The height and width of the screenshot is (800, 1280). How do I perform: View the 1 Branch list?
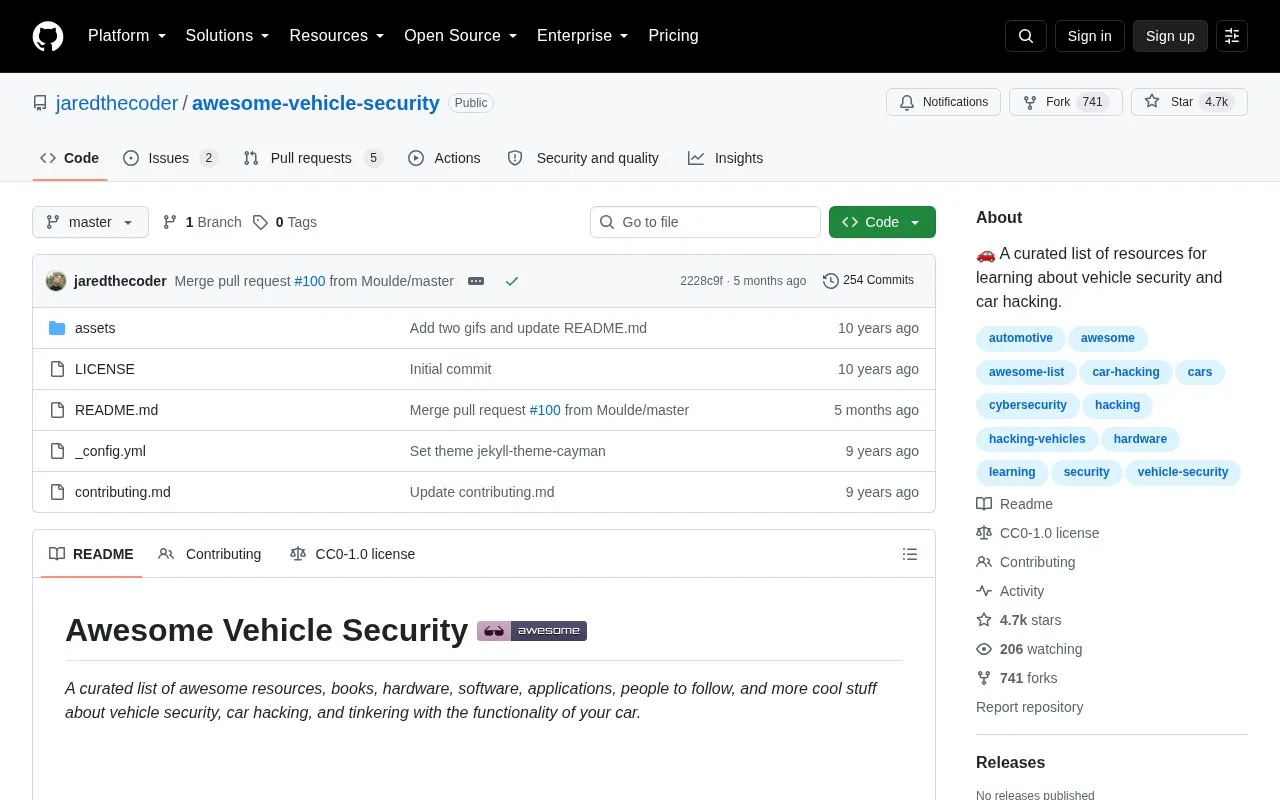[x=202, y=222]
